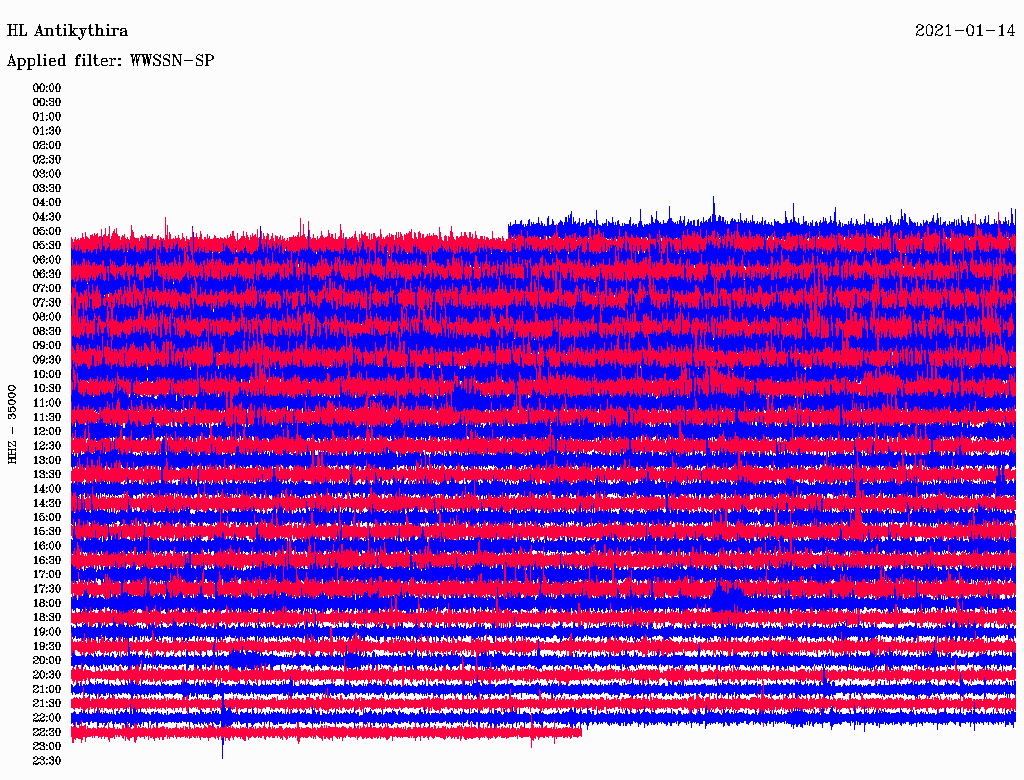Click the 23:00 time label
This screenshot has height=780, width=1024.
click(47, 746)
